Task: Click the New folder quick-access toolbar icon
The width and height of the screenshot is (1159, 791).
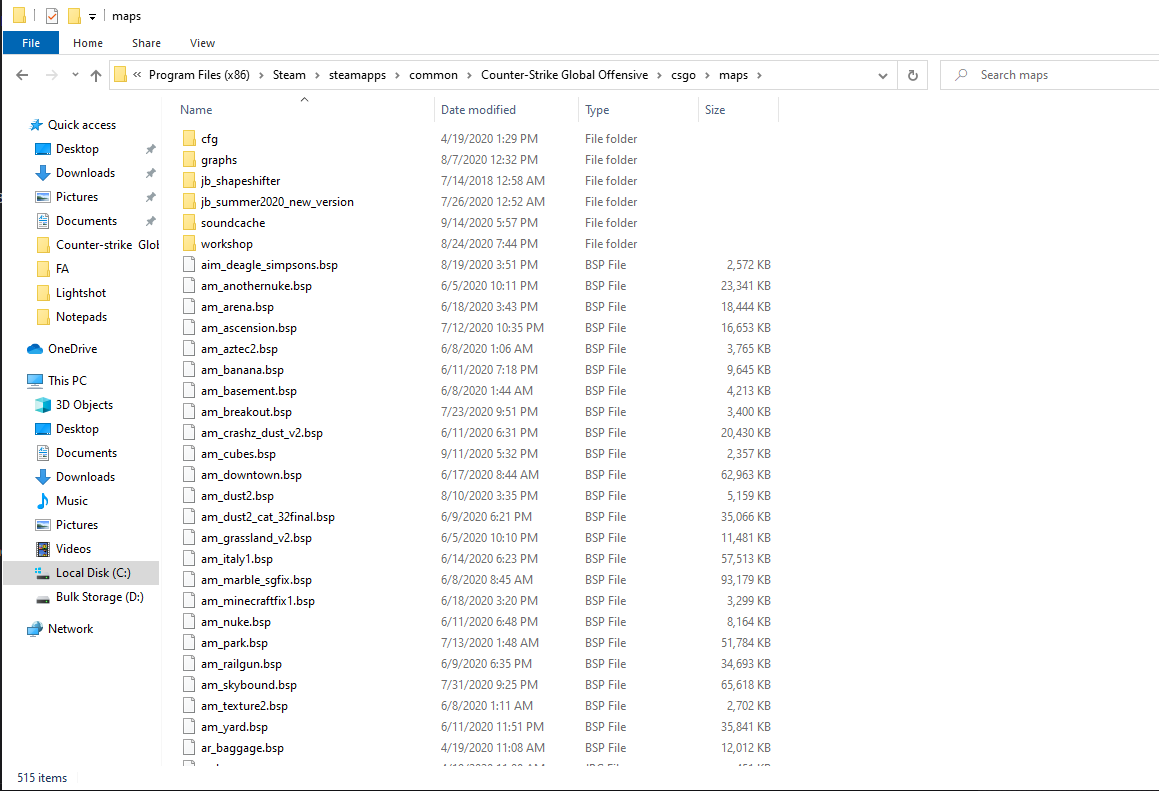Action: 74,16
